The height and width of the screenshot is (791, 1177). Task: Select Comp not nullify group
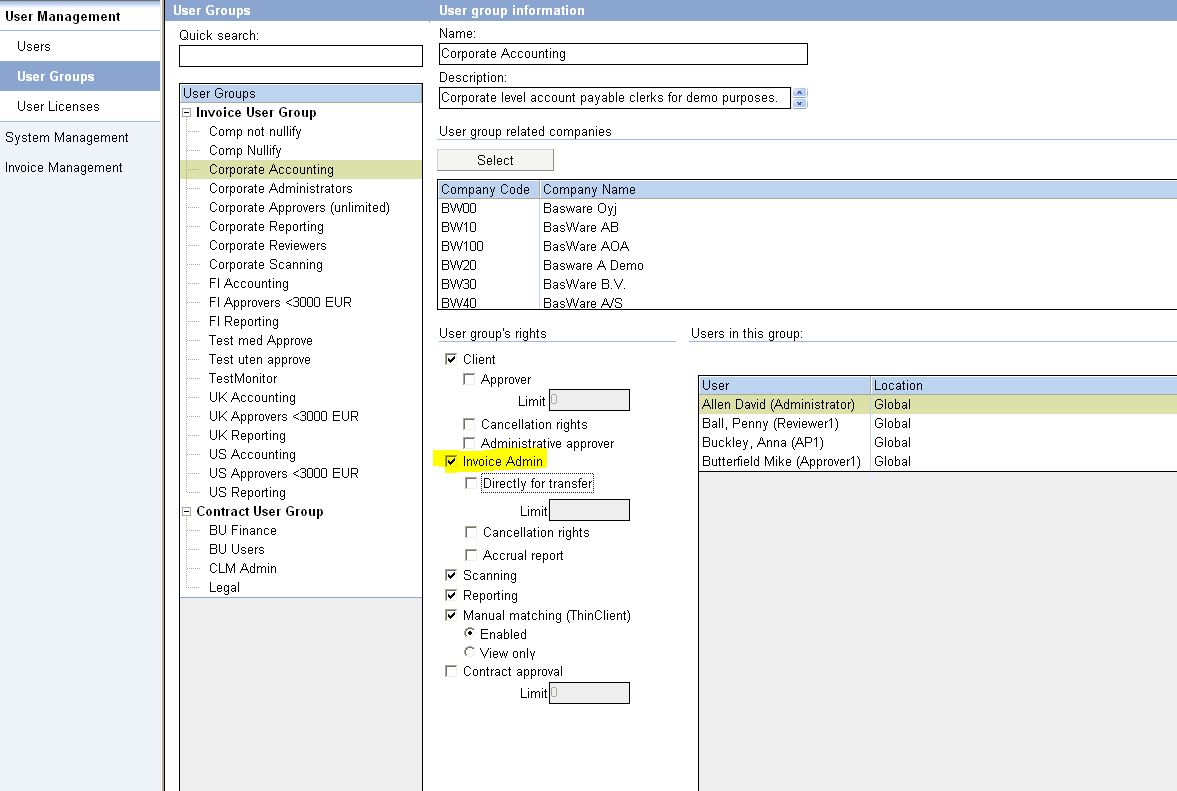pos(255,131)
